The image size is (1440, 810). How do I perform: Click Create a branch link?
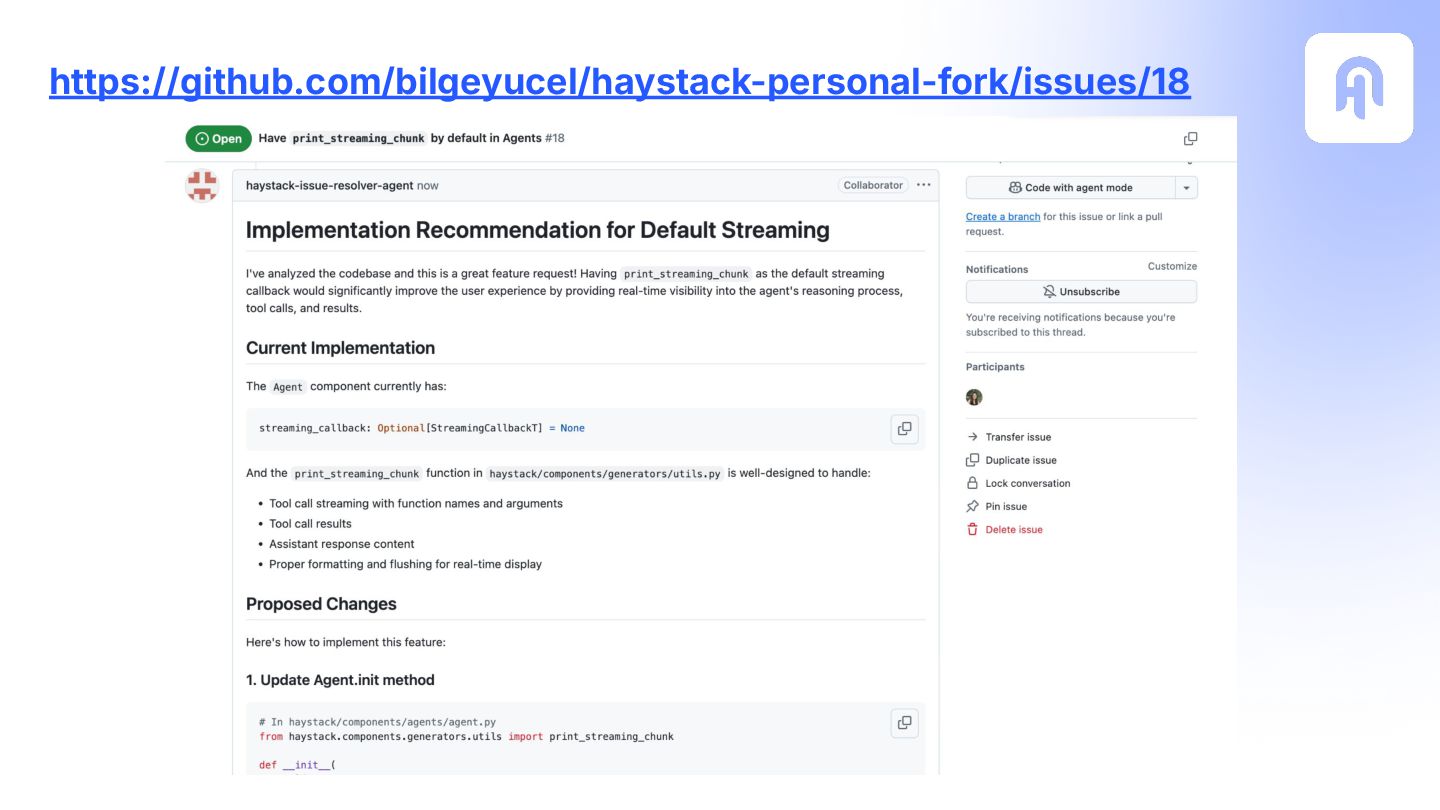pyautogui.click(x=1002, y=217)
